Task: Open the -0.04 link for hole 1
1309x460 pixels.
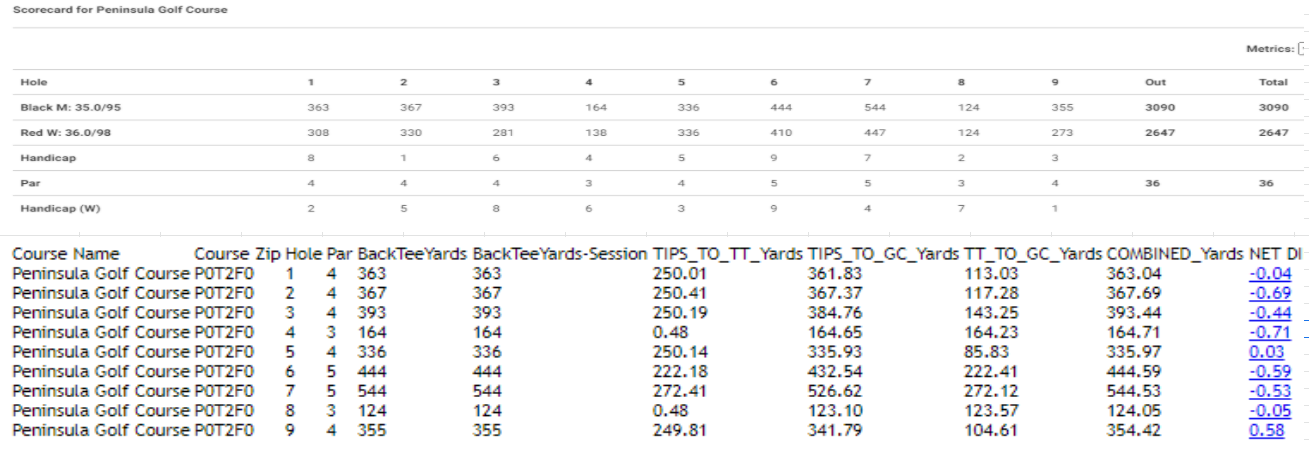Action: tap(1265, 273)
